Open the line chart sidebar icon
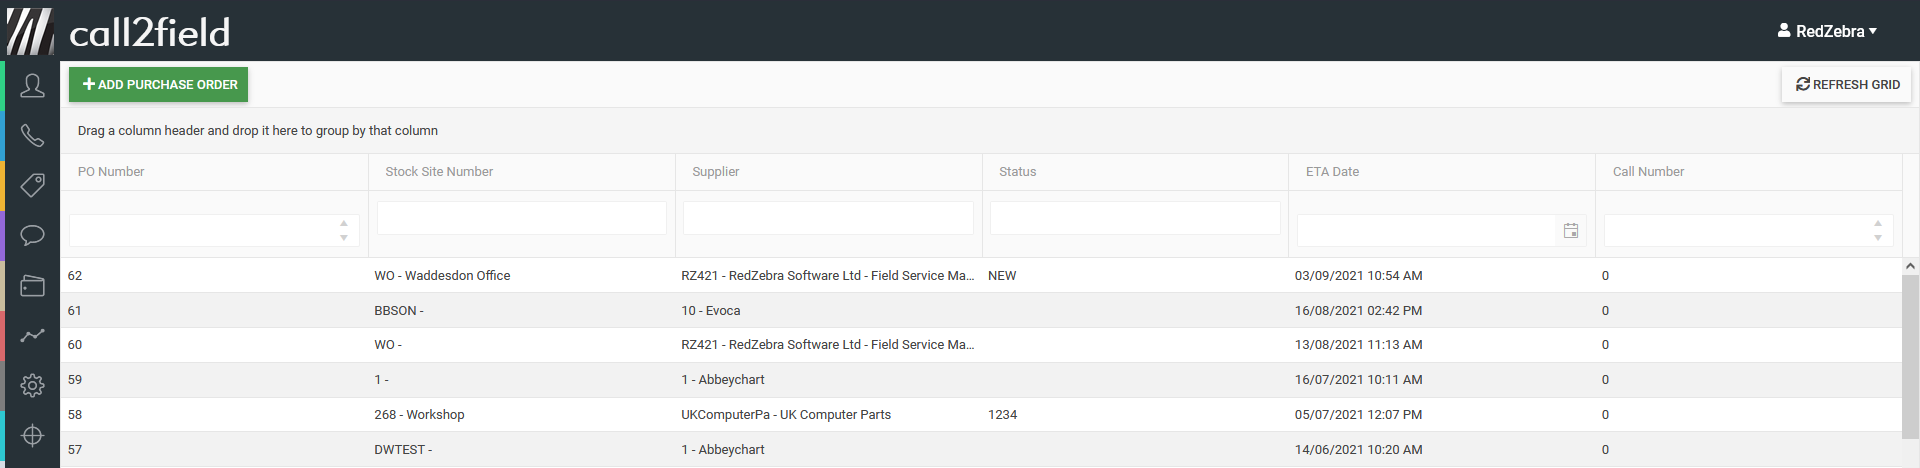Screen dimensions: 1920x468 coord(32,336)
